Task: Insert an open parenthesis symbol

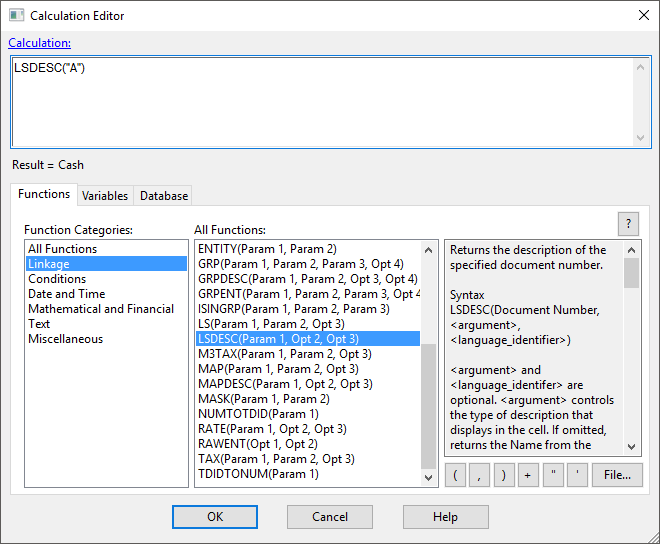Action: [x=456, y=475]
